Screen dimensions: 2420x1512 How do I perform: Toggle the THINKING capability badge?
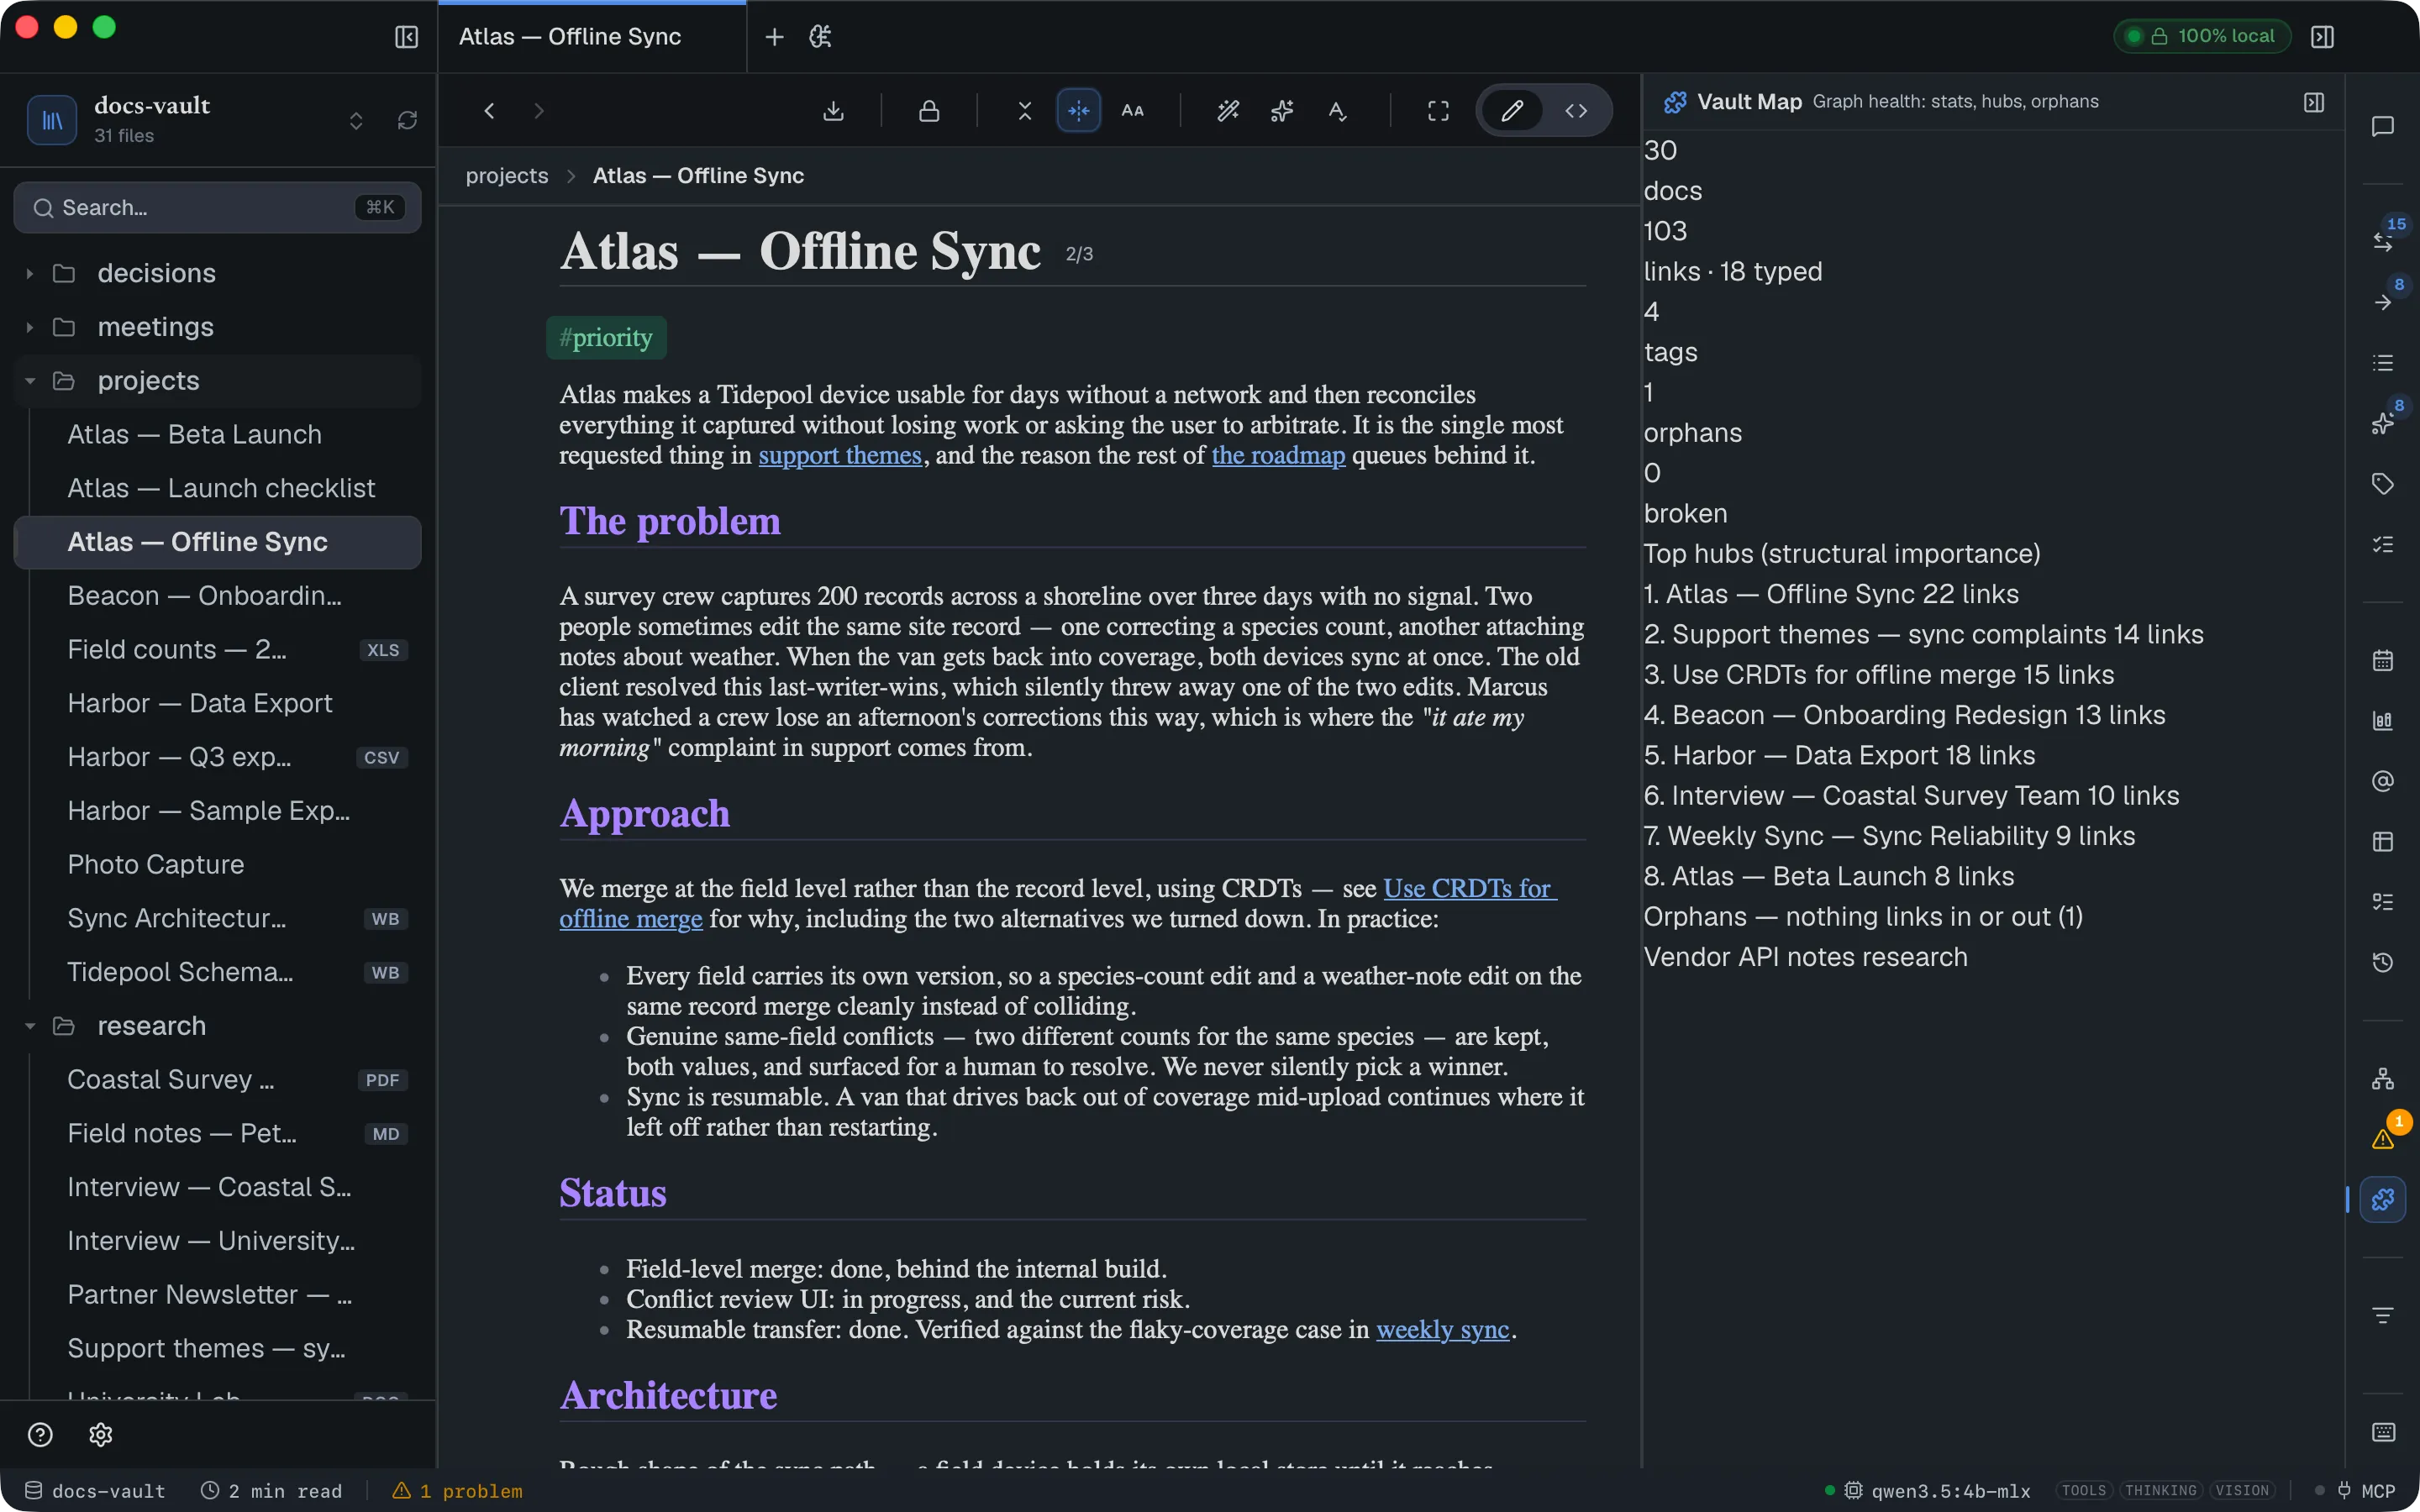[x=2160, y=1490]
